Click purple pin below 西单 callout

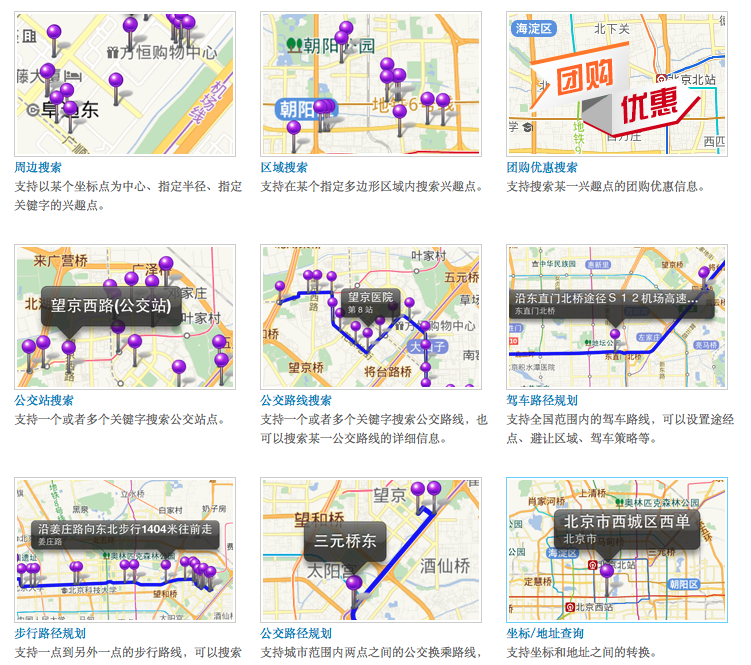[x=607, y=571]
